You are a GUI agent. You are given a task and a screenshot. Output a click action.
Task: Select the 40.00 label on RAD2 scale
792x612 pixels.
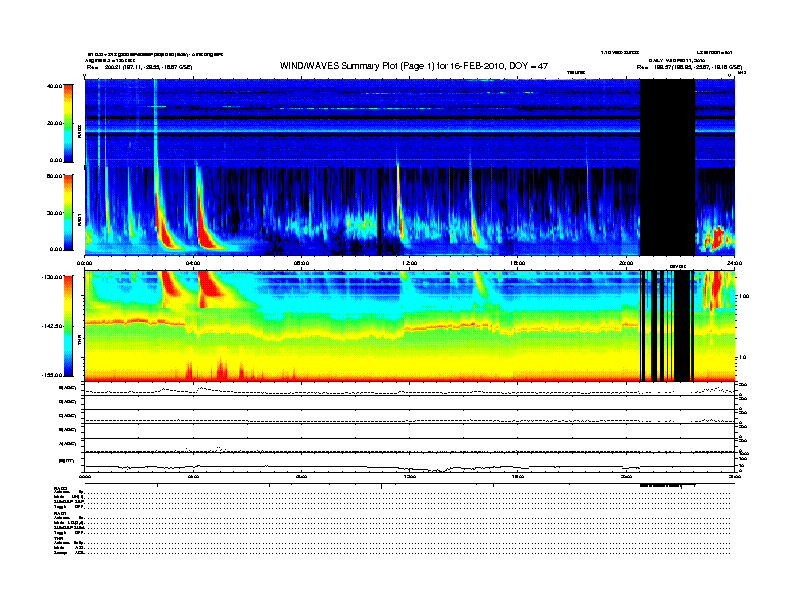54,86
